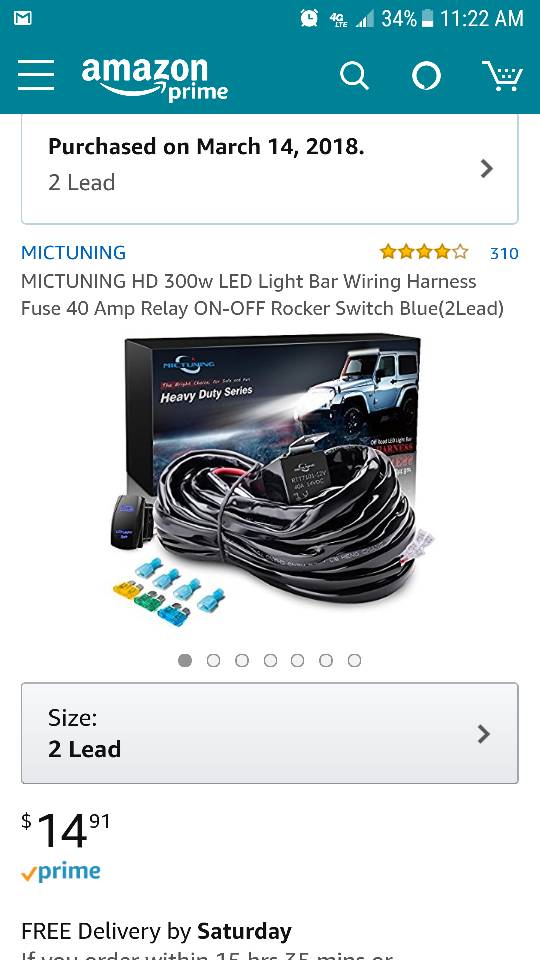Select the fourth image carousel dot
The image size is (540, 960).
[270, 661]
